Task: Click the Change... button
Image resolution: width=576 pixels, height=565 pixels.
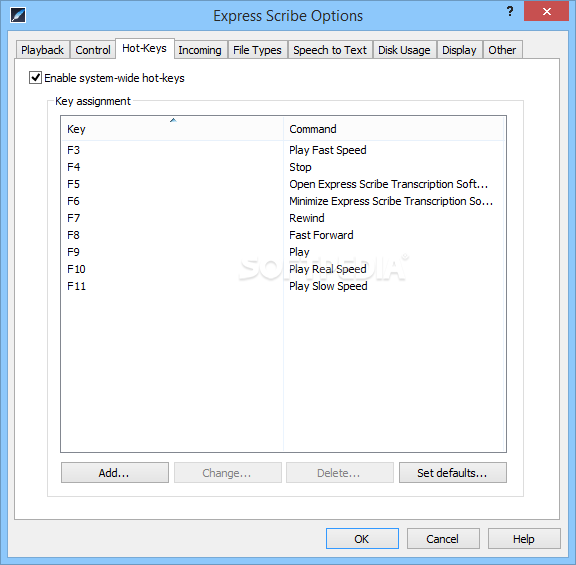Action: point(227,473)
